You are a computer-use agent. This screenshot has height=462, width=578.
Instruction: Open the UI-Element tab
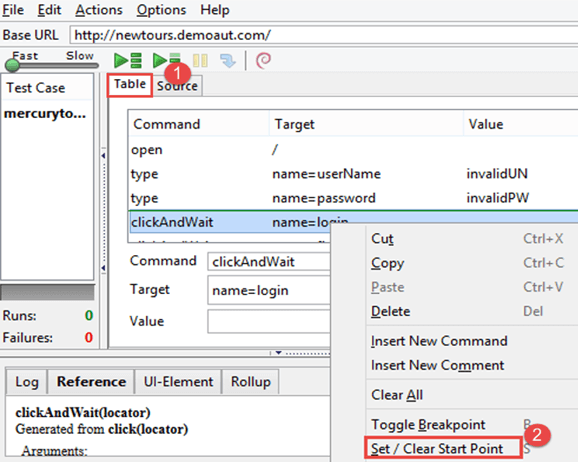(178, 382)
